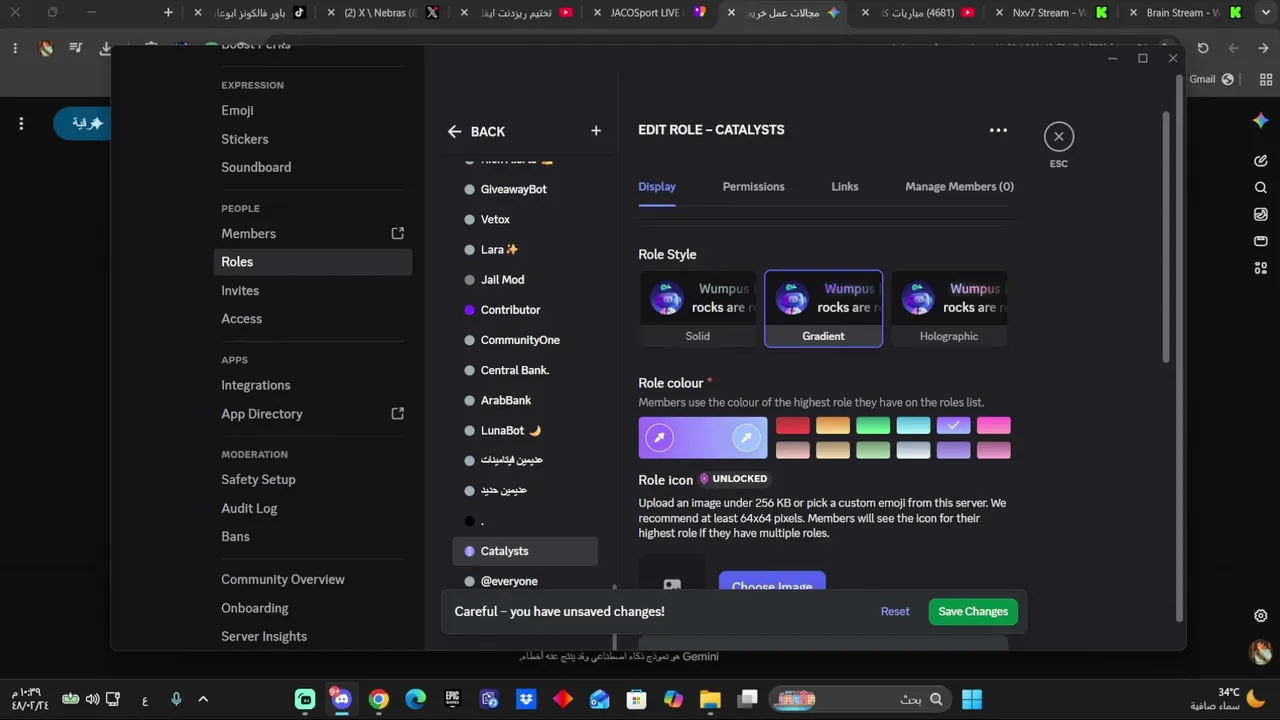Open Dropbox from the taskbar
The height and width of the screenshot is (720, 1280).
(x=526, y=700)
